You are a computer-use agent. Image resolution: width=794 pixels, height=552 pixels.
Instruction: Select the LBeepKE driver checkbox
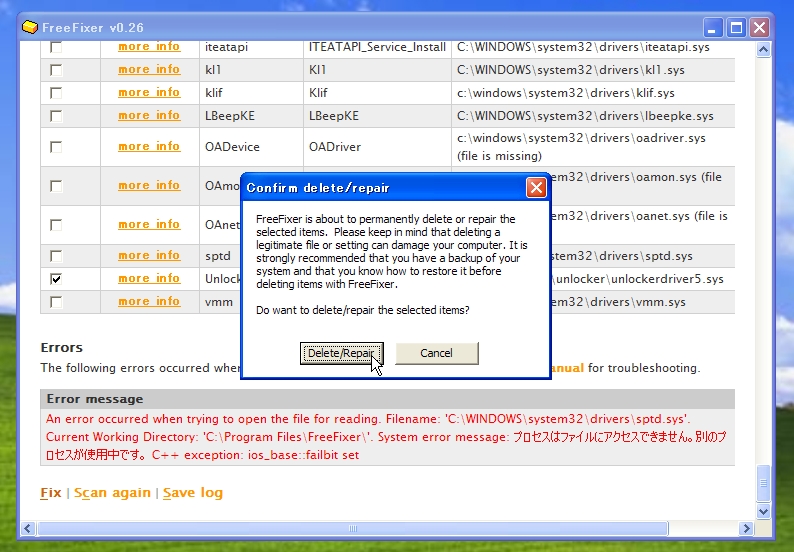tap(56, 116)
